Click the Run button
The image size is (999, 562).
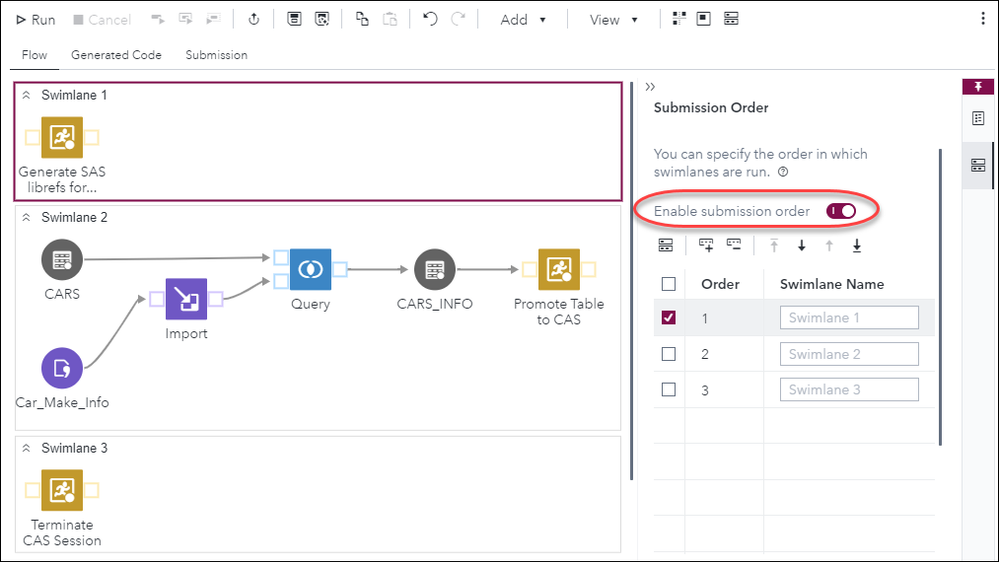(36, 20)
